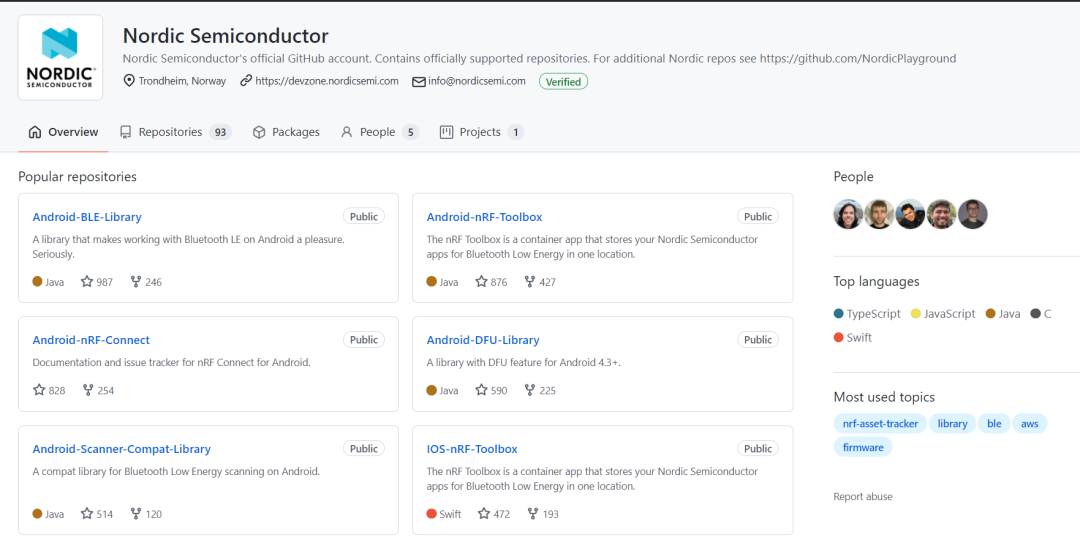Image resolution: width=1080 pixels, height=543 pixels.
Task: Open the fifth People member avatar
Action: (973, 214)
